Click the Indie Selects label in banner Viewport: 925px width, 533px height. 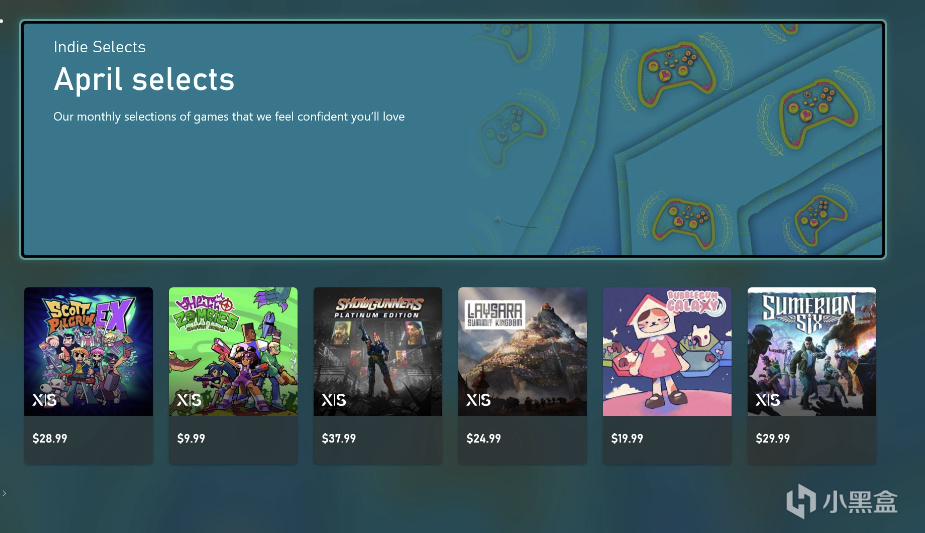pyautogui.click(x=99, y=47)
